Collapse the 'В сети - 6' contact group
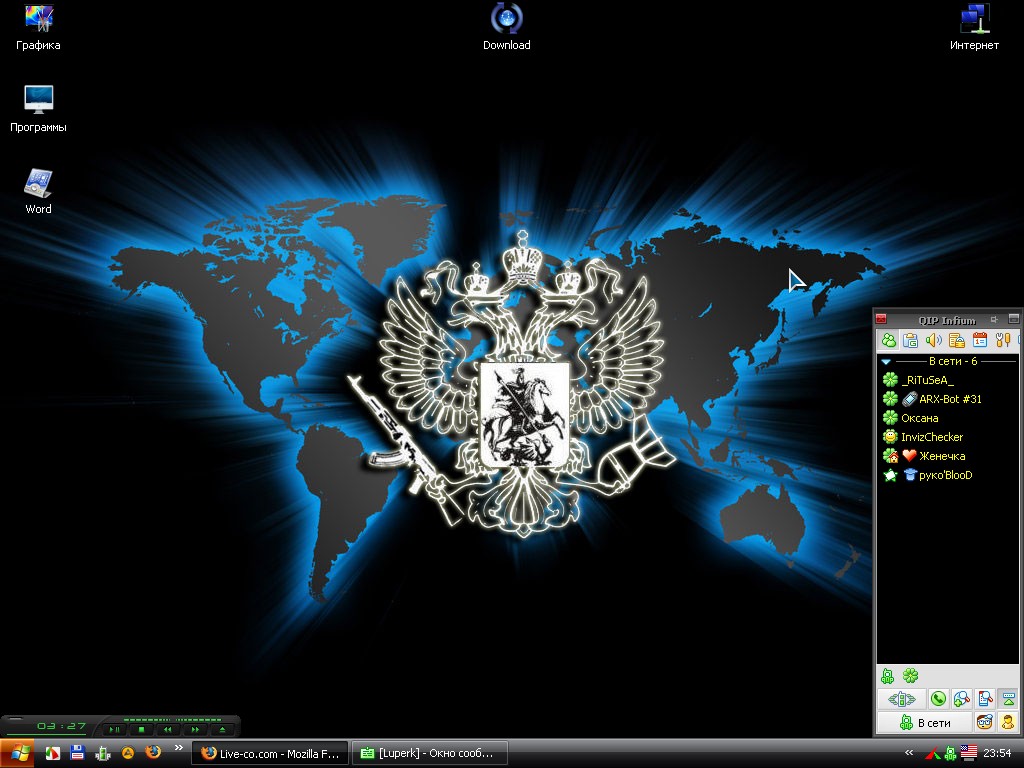This screenshot has width=1024, height=768. point(886,361)
